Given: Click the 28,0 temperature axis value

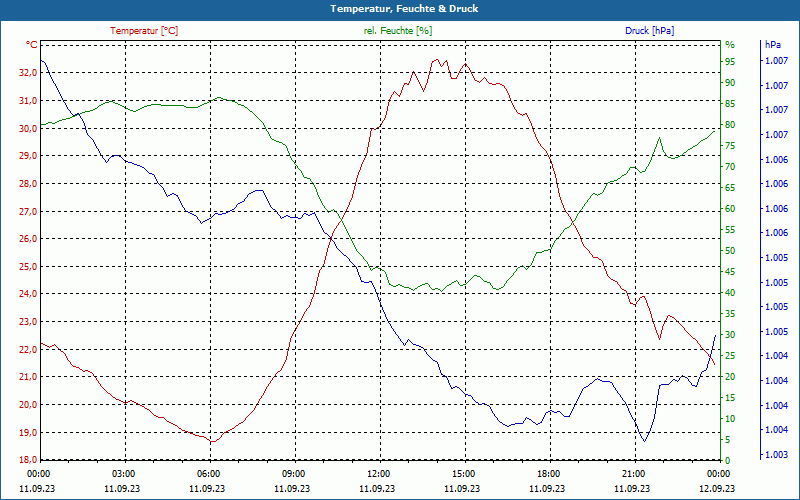Looking at the screenshot, I should click(28, 184).
